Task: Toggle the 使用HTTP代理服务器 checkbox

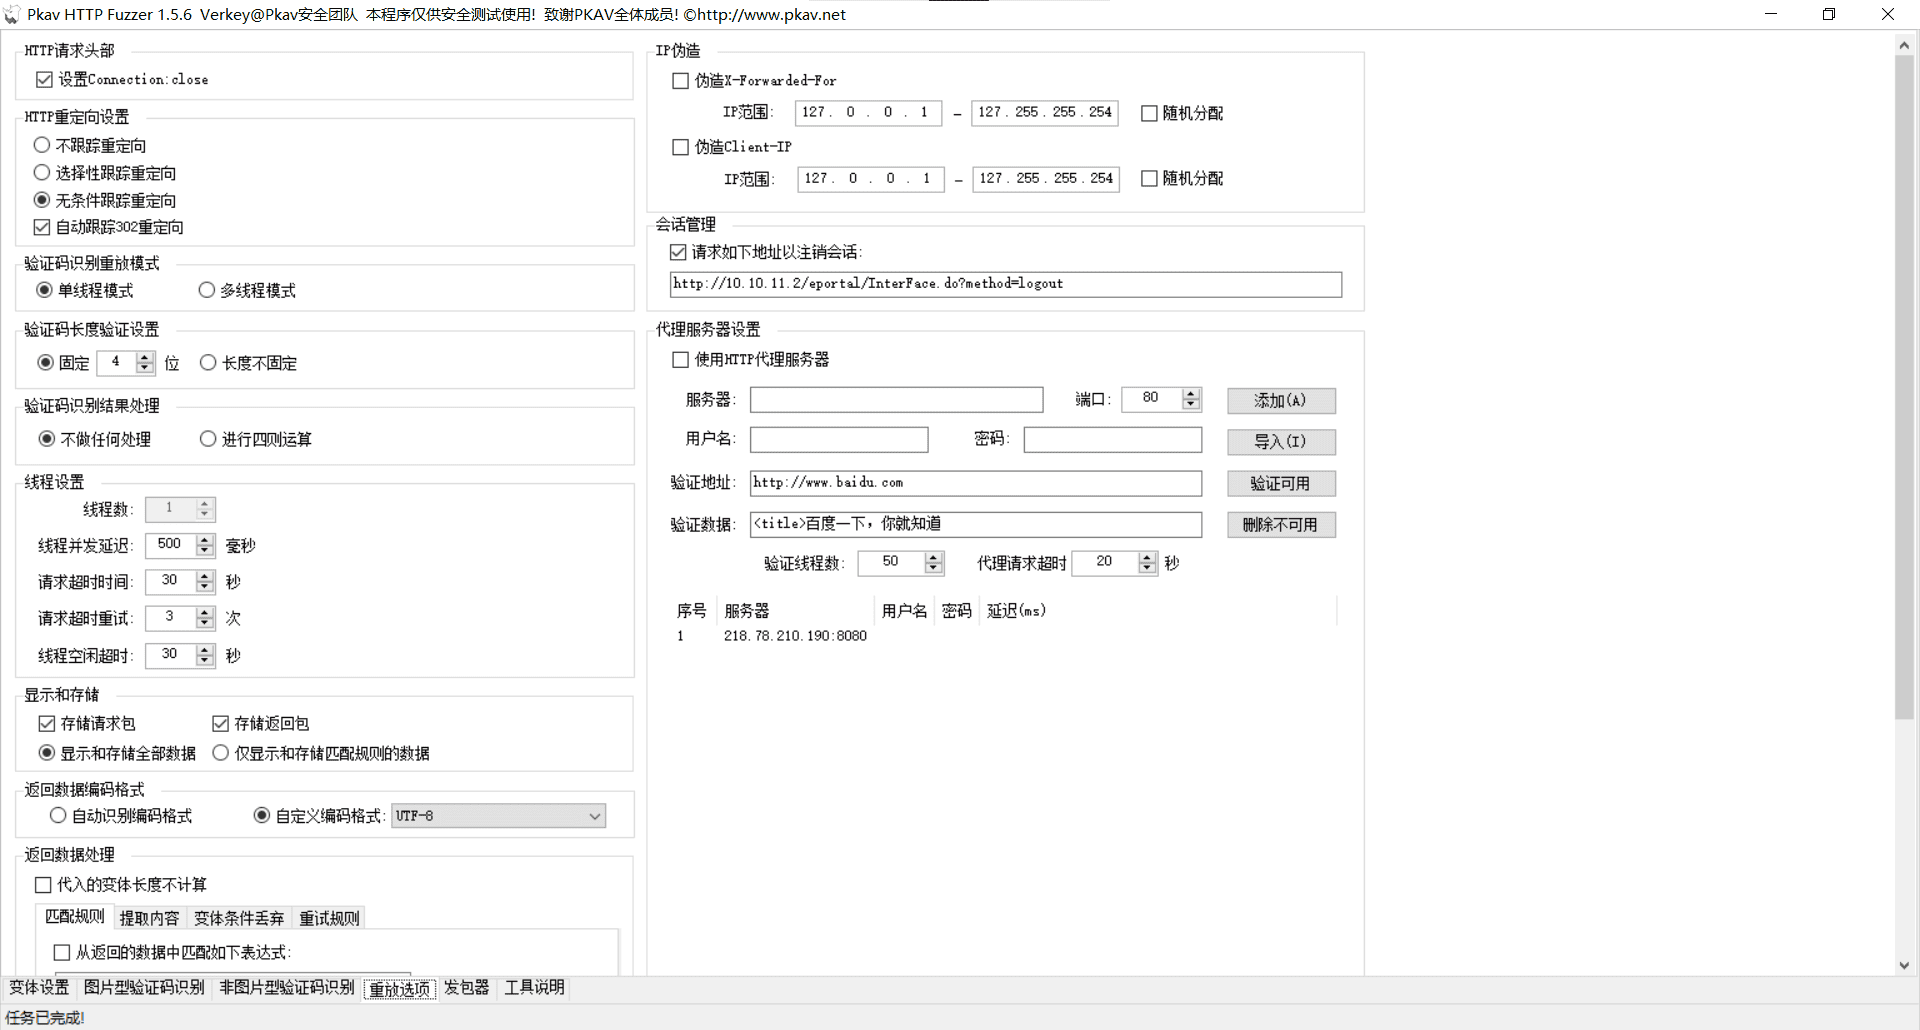Action: coord(681,360)
